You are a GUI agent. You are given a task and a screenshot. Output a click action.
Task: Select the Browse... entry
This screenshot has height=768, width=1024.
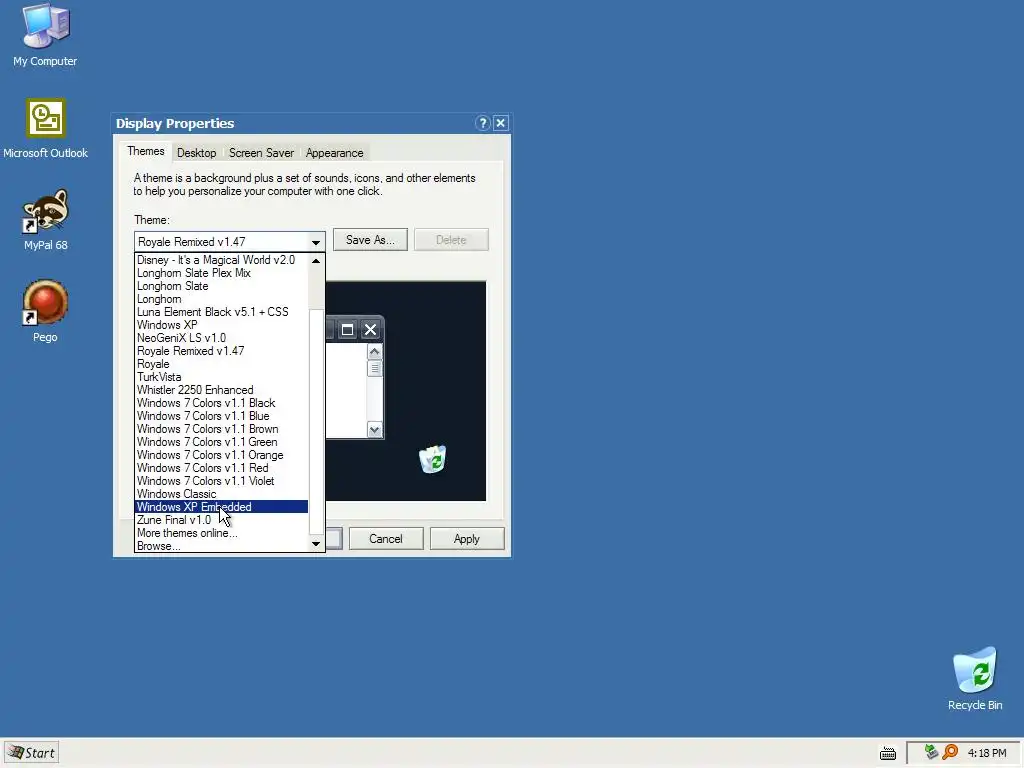coord(221,546)
